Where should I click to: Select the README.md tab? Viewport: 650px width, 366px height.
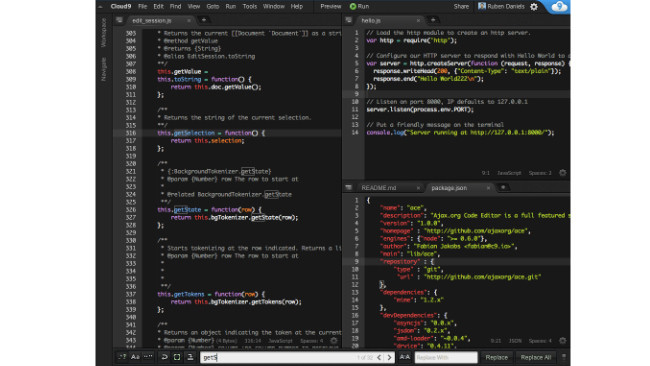coord(378,188)
